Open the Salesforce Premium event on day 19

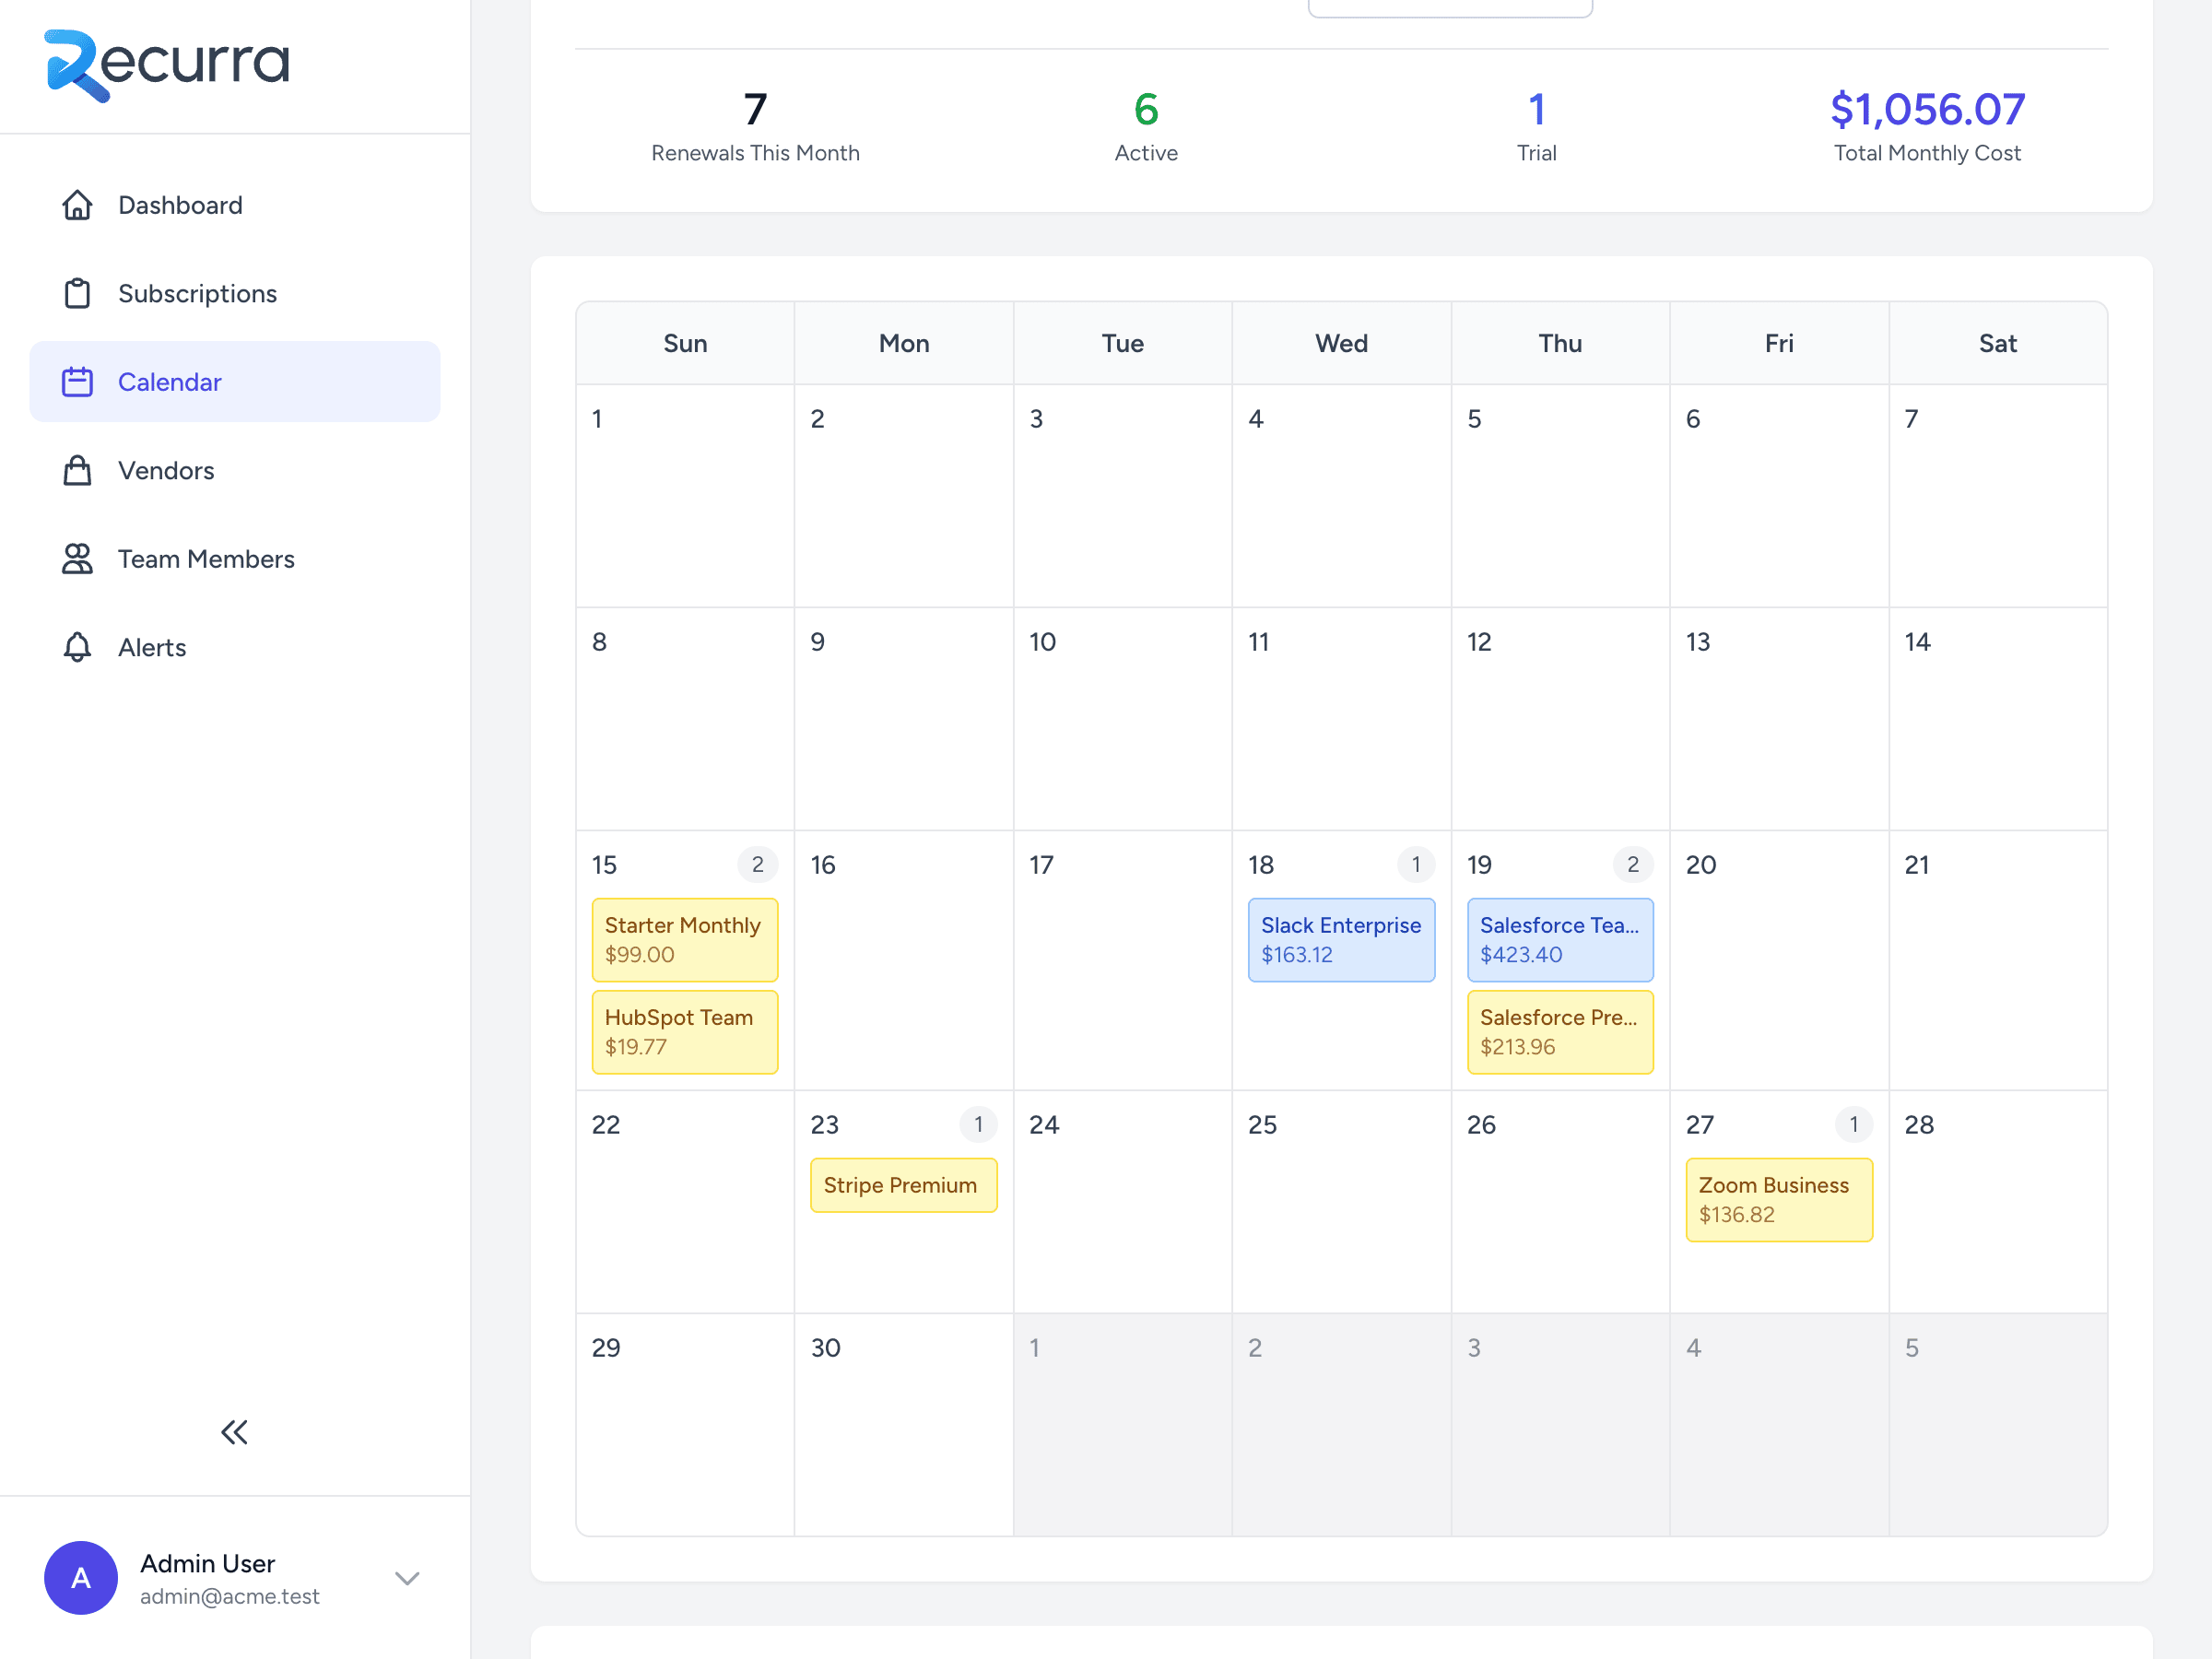(x=1560, y=1032)
